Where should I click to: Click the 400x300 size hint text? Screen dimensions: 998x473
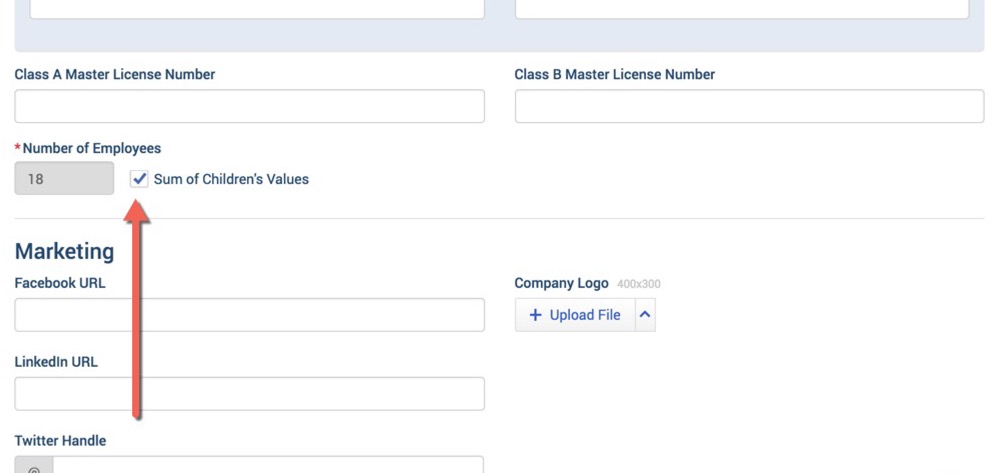coord(639,284)
